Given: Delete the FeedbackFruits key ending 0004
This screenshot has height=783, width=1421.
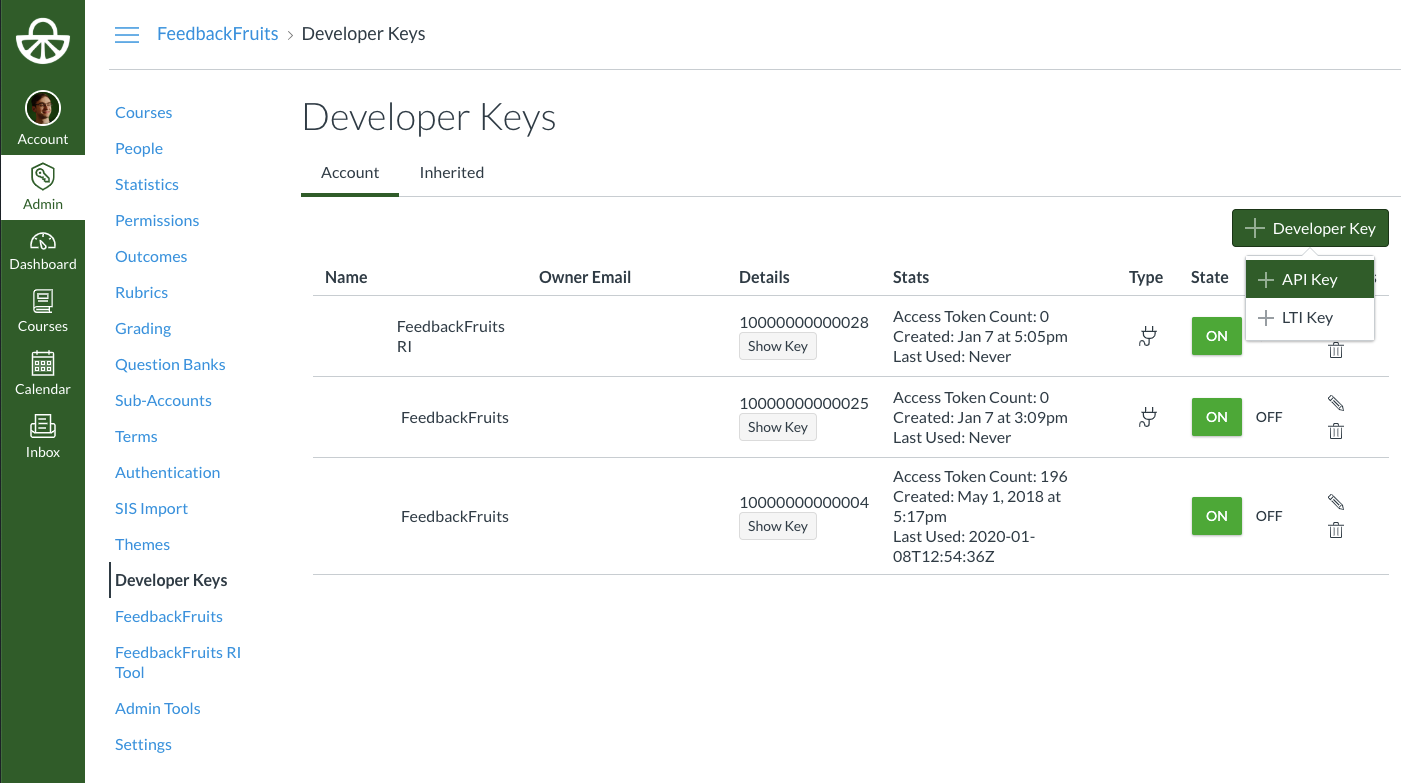Looking at the screenshot, I should coord(1336,530).
